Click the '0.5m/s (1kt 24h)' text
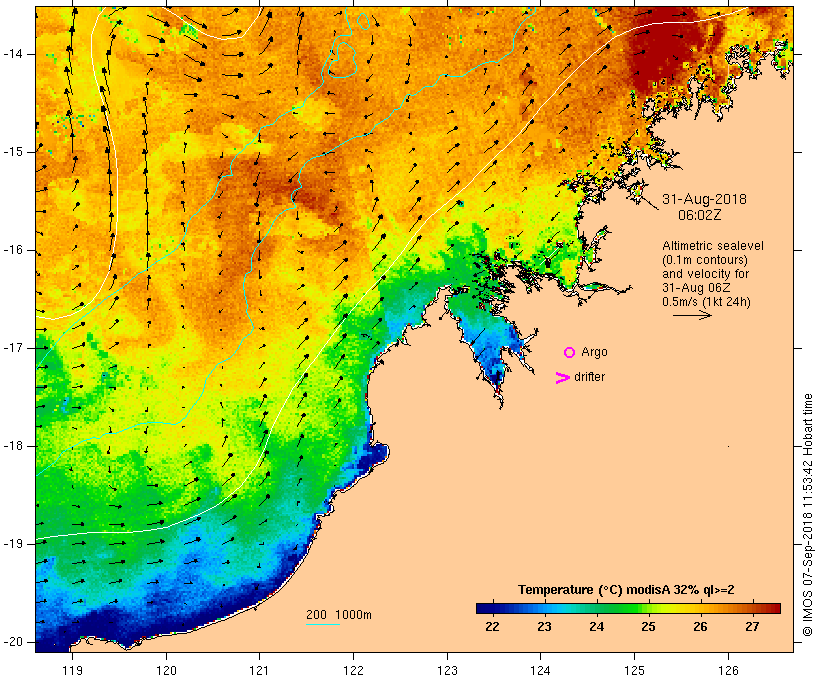The image size is (820, 680). tap(706, 302)
